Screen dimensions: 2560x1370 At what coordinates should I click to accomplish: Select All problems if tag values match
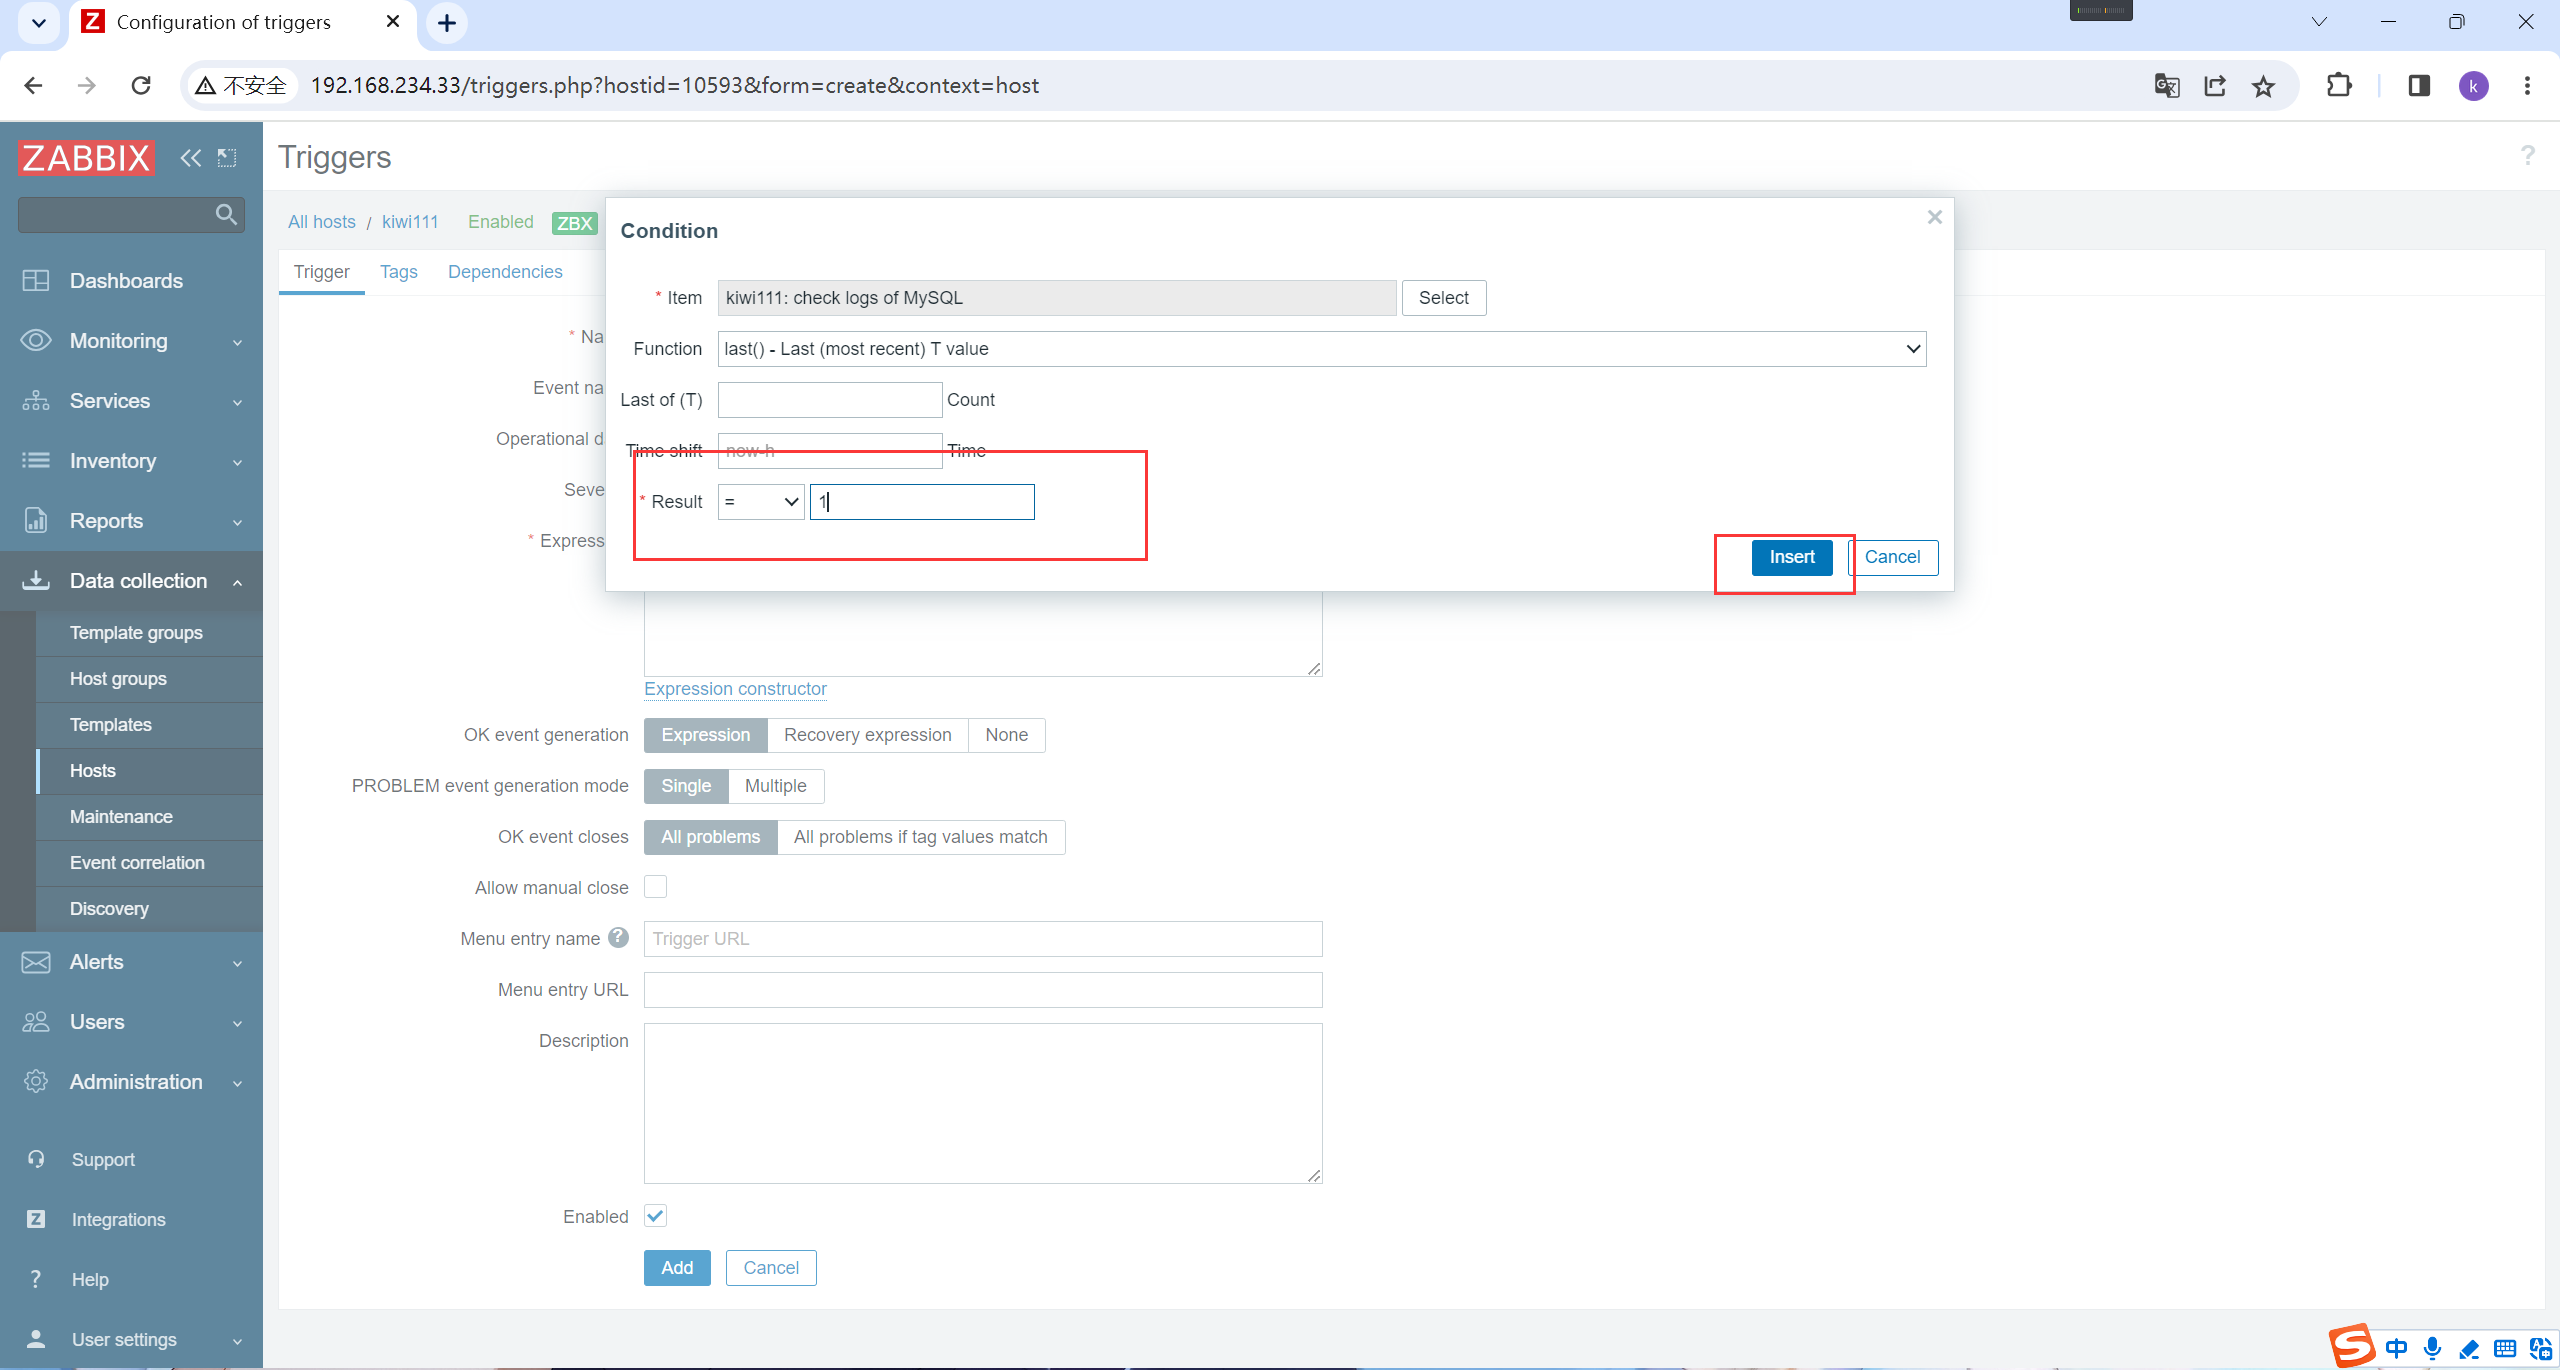pos(920,837)
